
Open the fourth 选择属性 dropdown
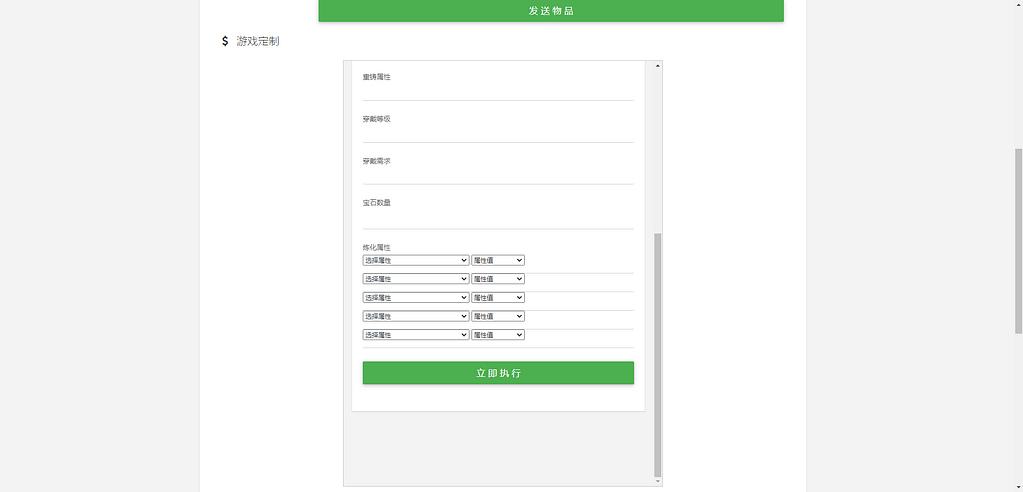tap(415, 316)
